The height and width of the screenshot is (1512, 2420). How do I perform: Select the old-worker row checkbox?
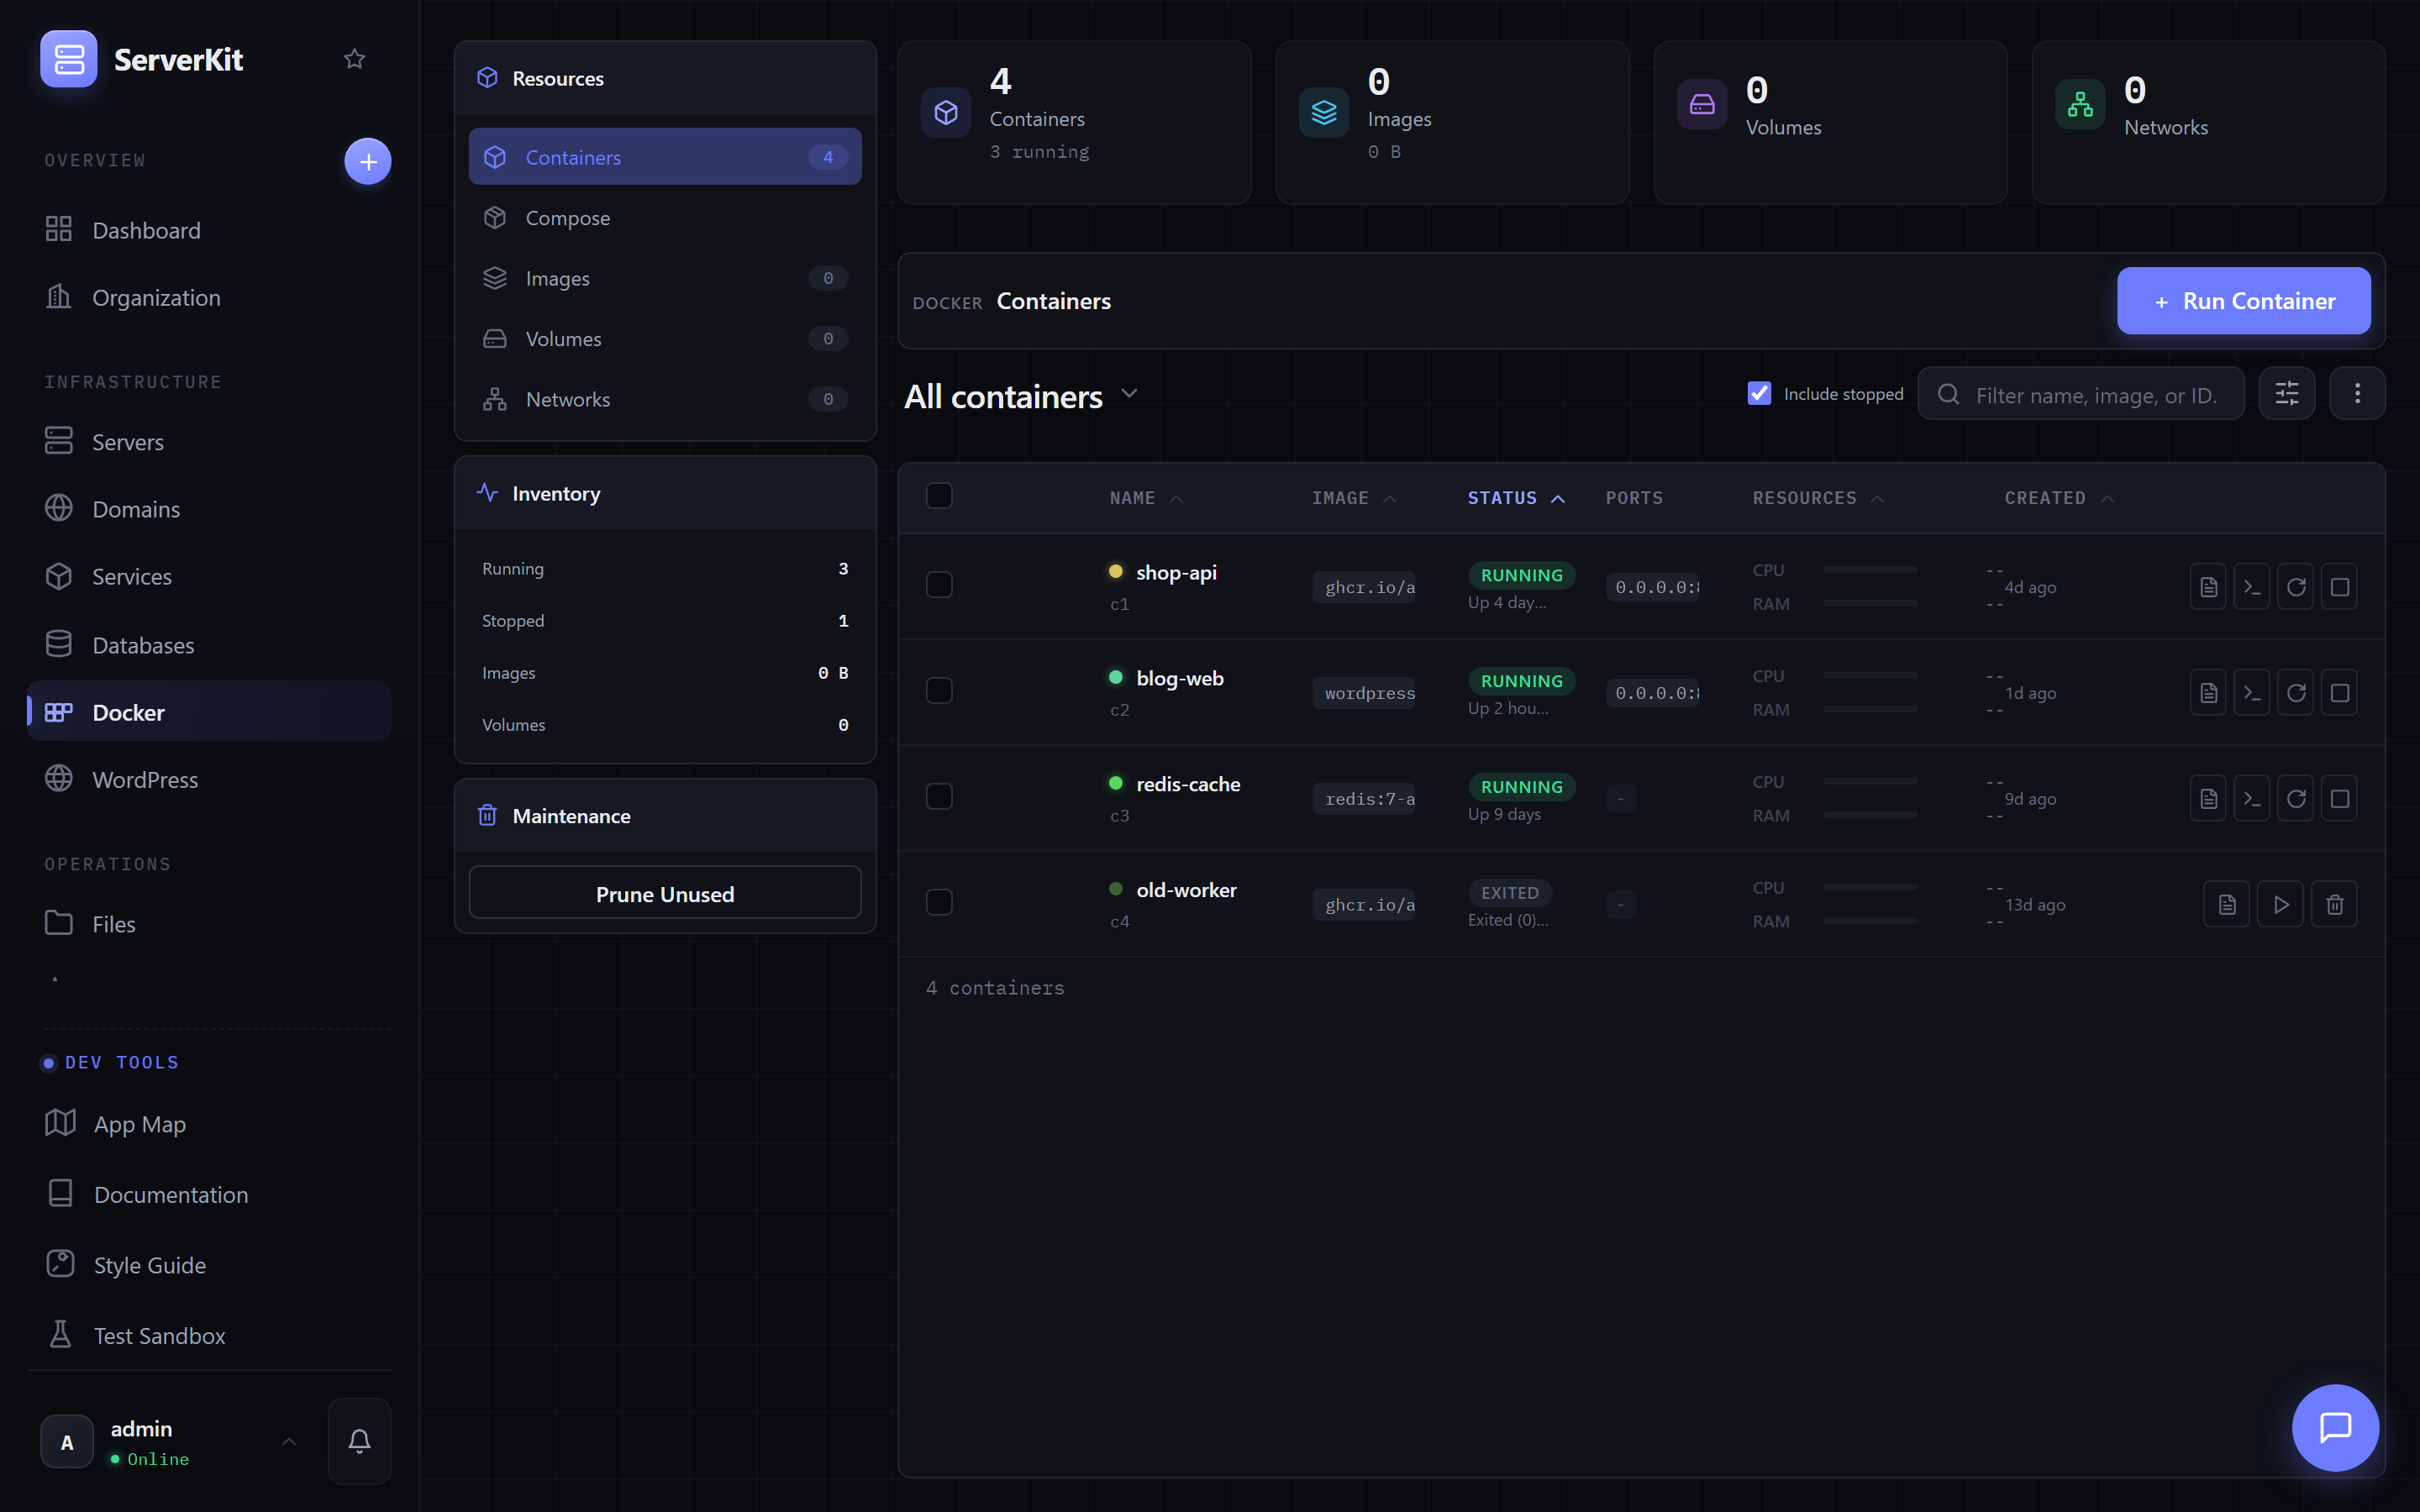coord(939,903)
